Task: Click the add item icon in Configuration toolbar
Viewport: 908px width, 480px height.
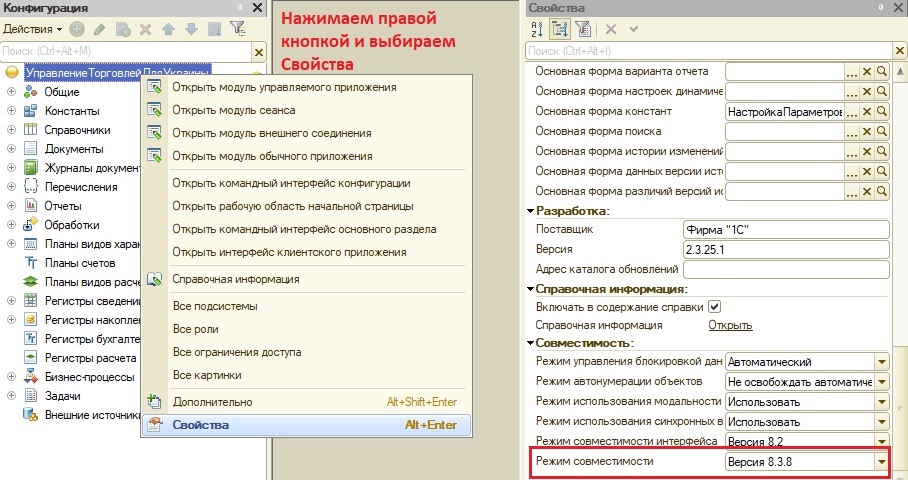Action: click(77, 29)
